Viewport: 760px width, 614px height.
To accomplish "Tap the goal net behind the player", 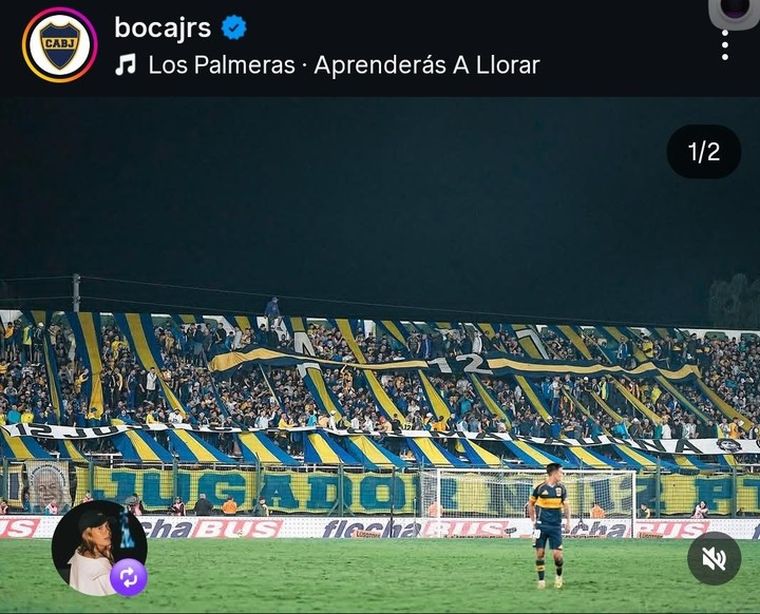I will coord(527,493).
